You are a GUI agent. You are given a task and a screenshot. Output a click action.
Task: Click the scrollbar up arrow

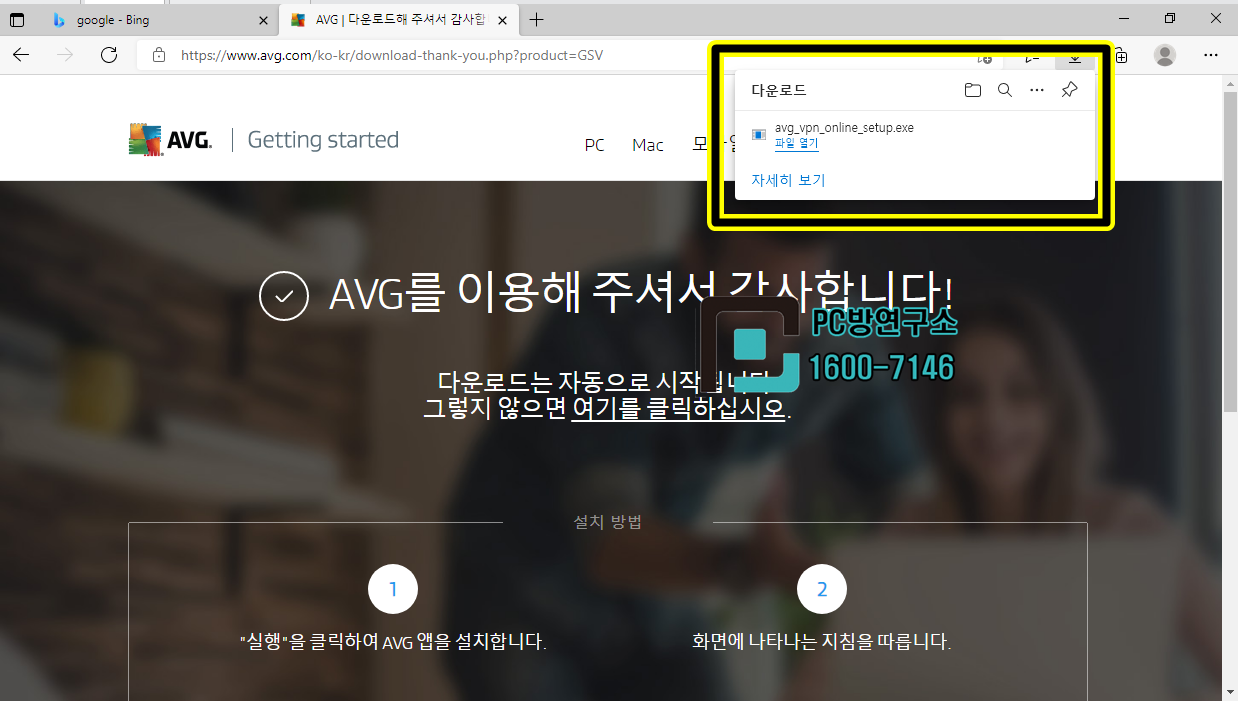click(1229, 82)
